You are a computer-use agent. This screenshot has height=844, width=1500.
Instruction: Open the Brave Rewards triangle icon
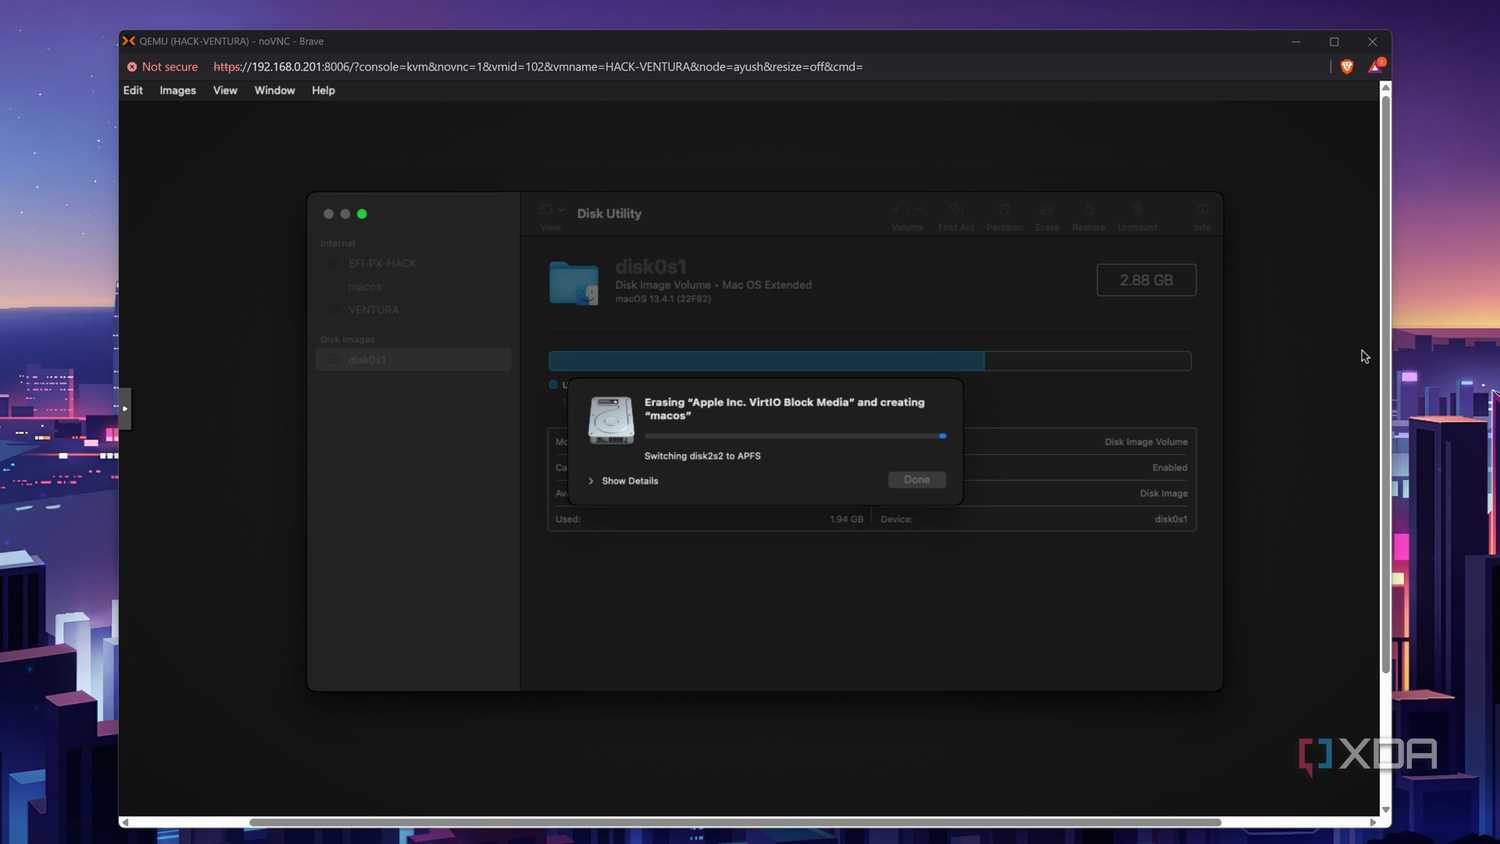pos(1376,66)
